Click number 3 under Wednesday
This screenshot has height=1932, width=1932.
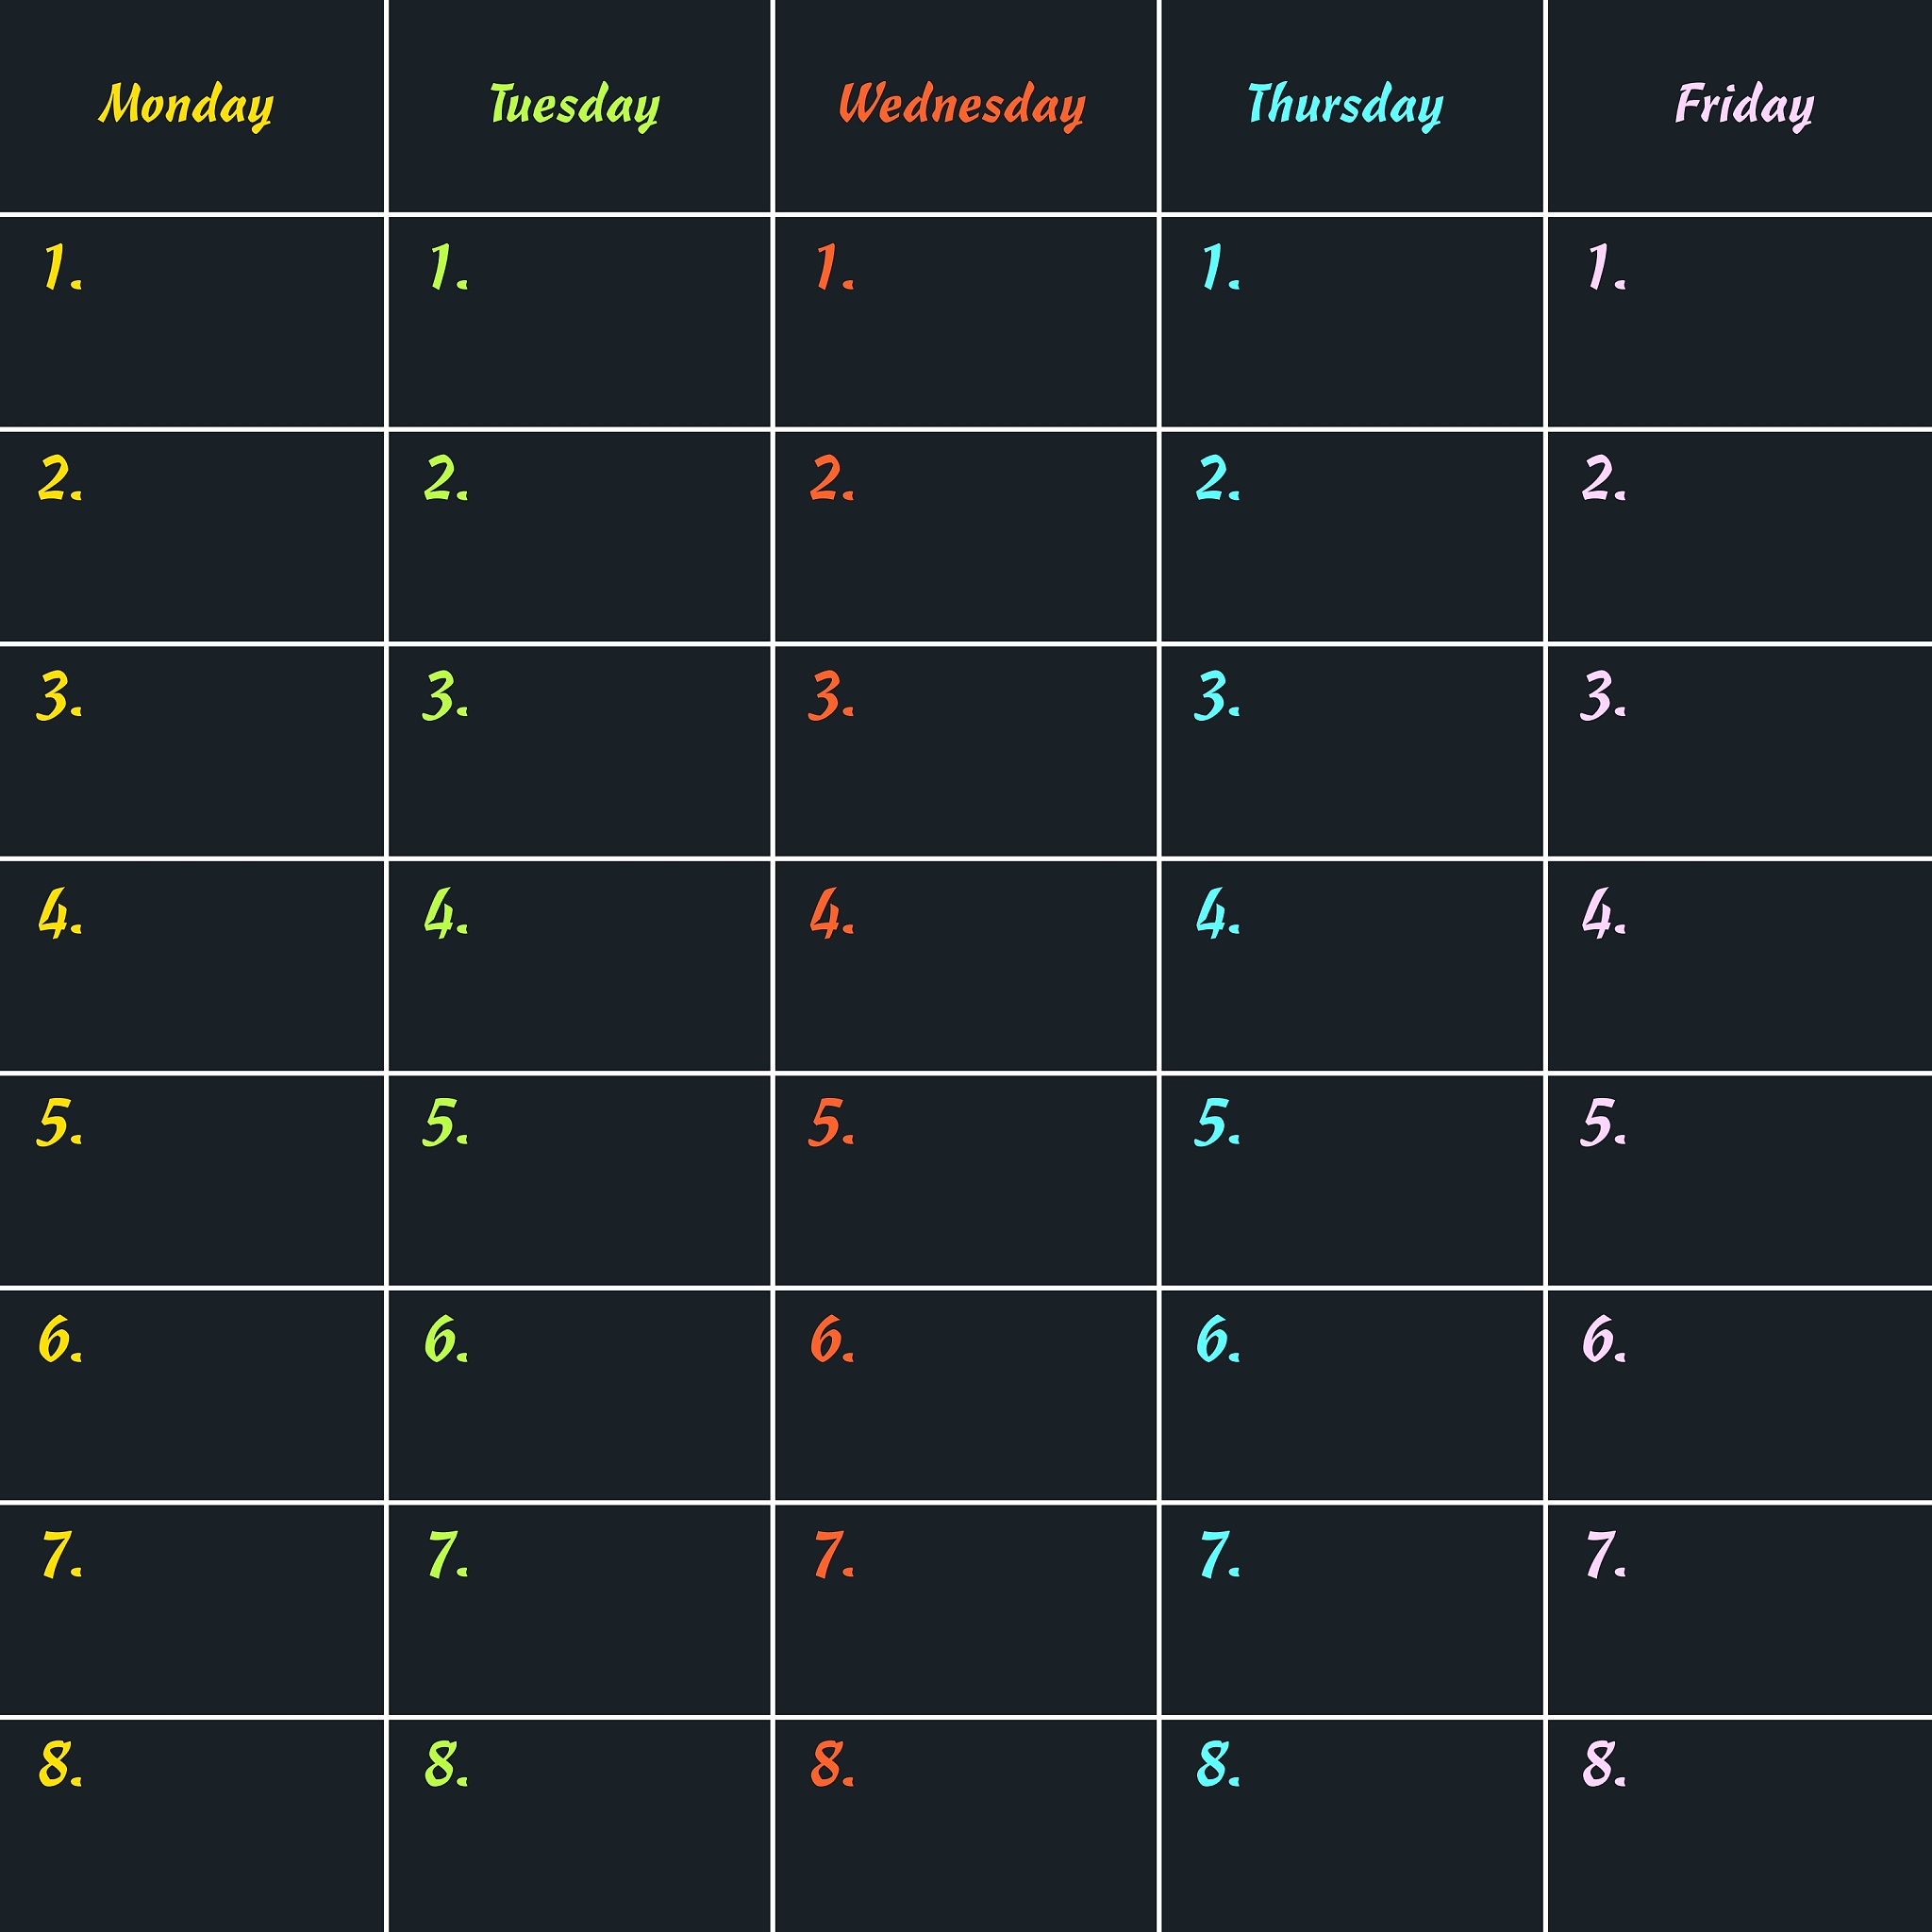coord(830,696)
